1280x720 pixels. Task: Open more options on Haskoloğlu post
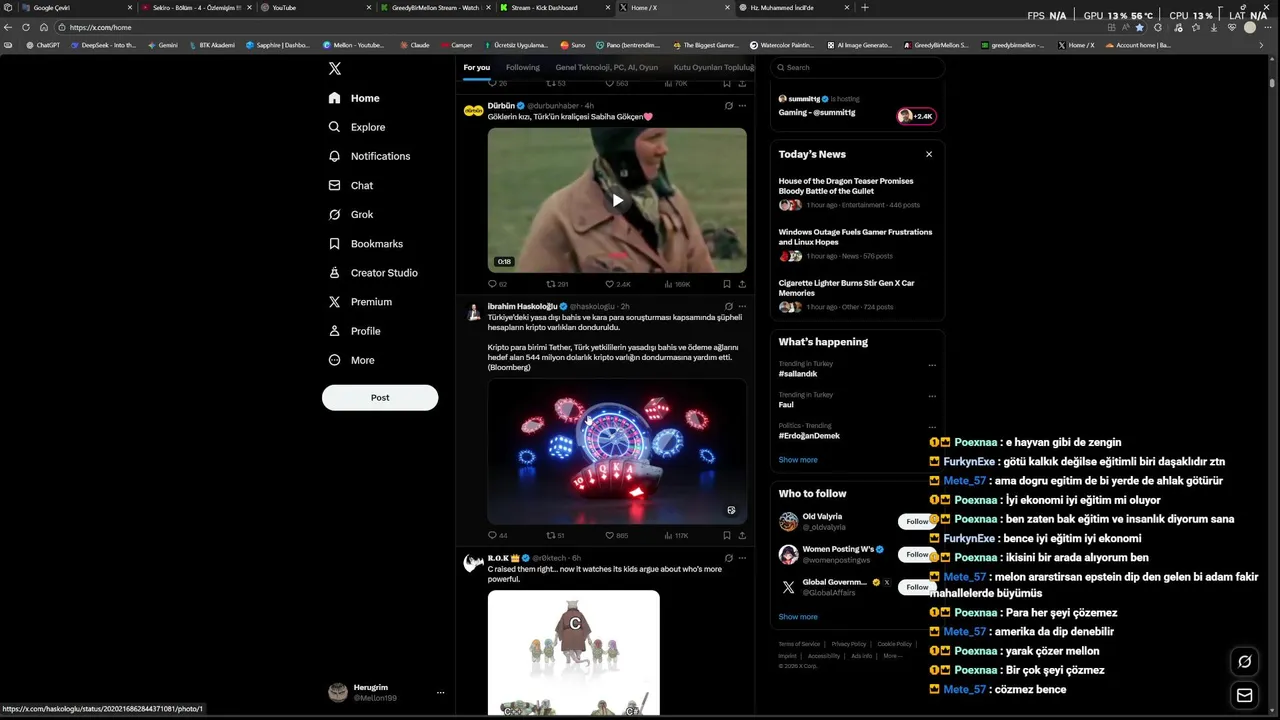click(742, 306)
